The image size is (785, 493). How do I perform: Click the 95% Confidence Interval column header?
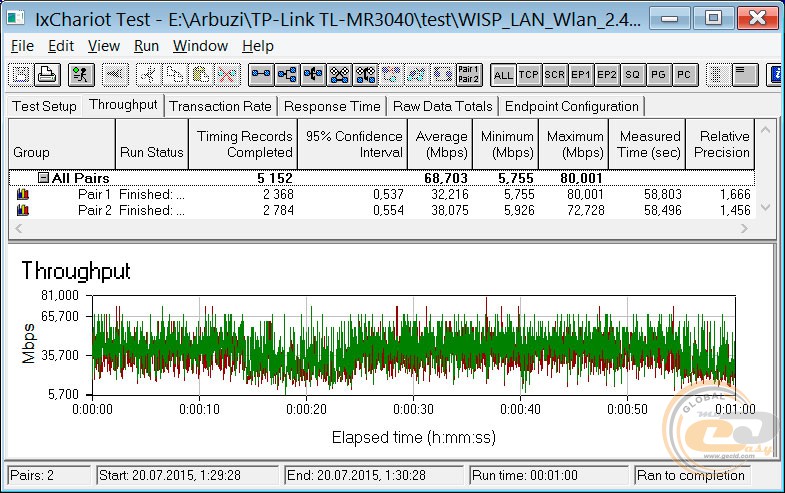[352, 144]
